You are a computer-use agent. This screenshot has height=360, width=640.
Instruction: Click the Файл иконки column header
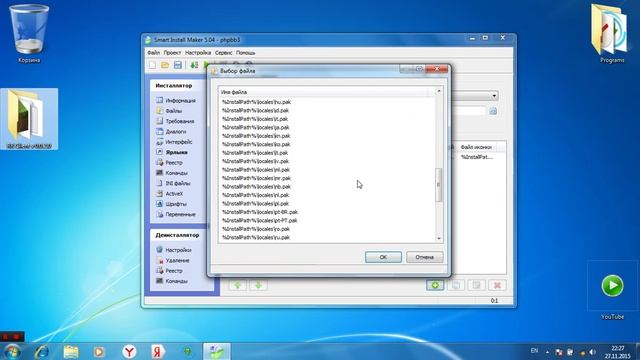point(476,147)
